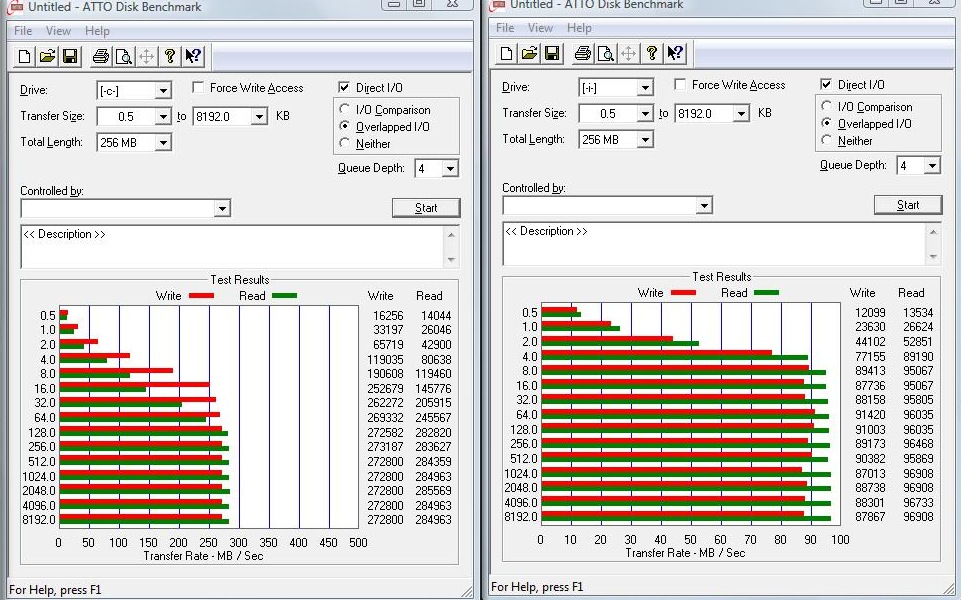Click the About question-mark icon in the [-c-] window
The width and height of the screenshot is (961, 600).
pyautogui.click(x=170, y=56)
